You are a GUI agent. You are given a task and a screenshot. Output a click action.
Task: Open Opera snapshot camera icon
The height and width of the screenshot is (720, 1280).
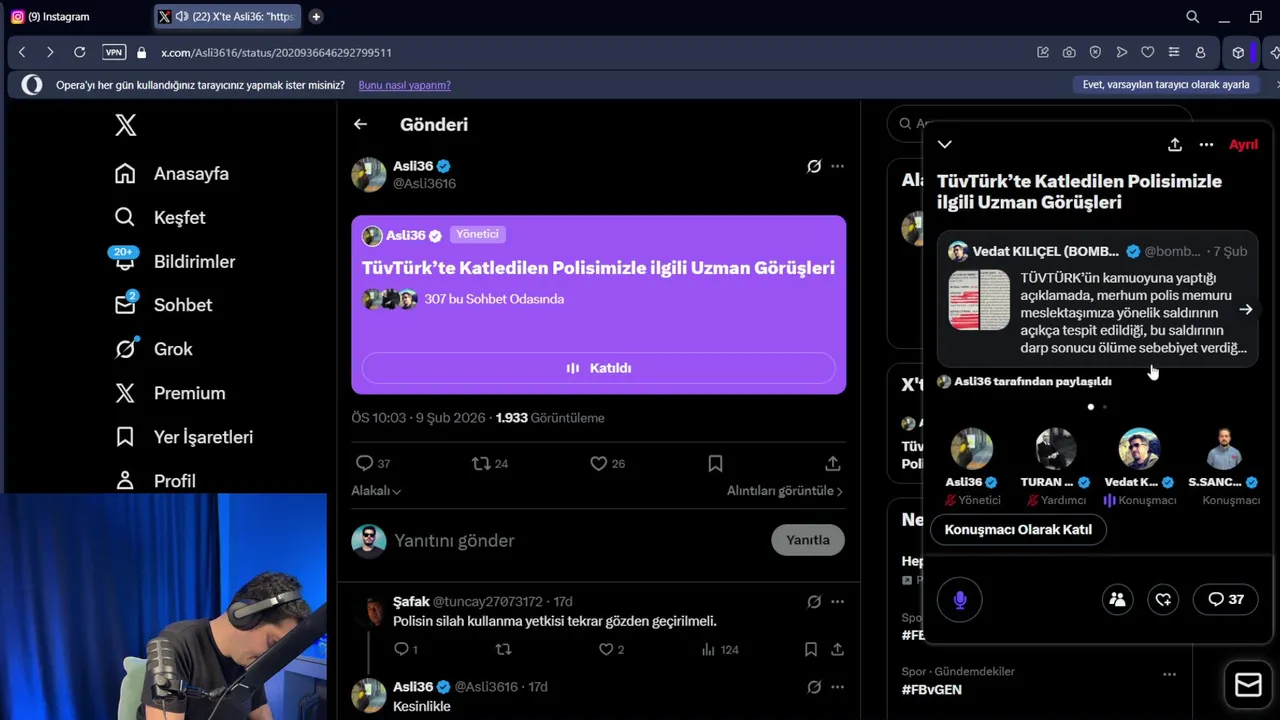coord(1069,52)
